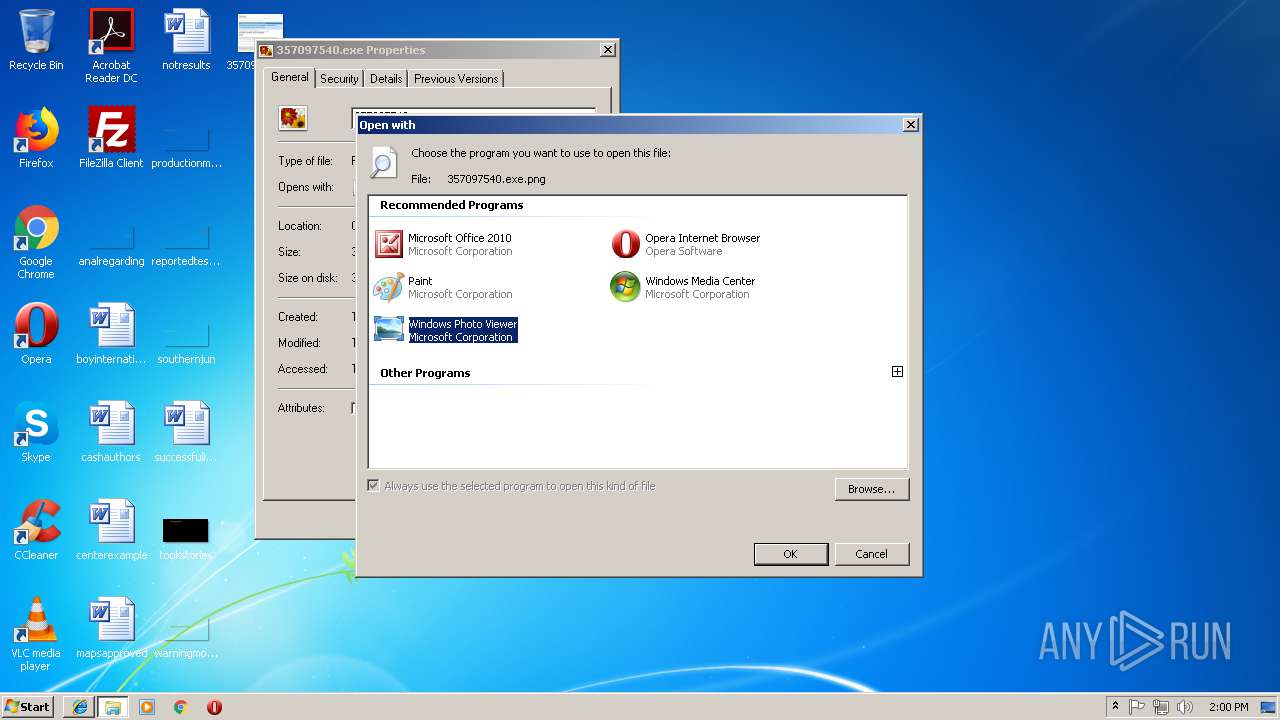Select cashauthors Word document icon
The width and height of the screenshot is (1280, 720).
[111, 432]
